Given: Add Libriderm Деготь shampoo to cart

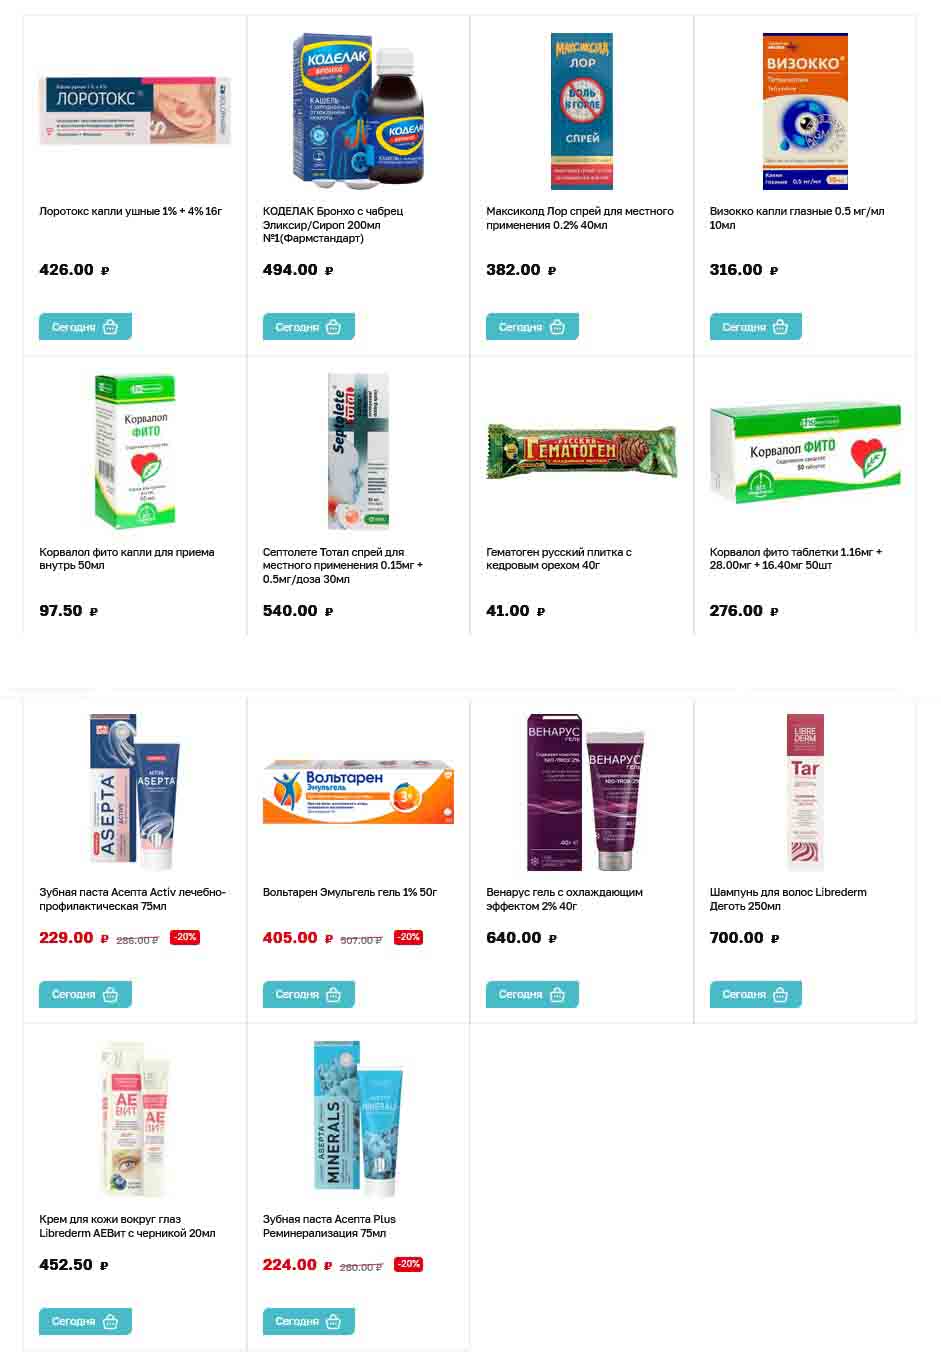Looking at the screenshot, I should coord(756,994).
